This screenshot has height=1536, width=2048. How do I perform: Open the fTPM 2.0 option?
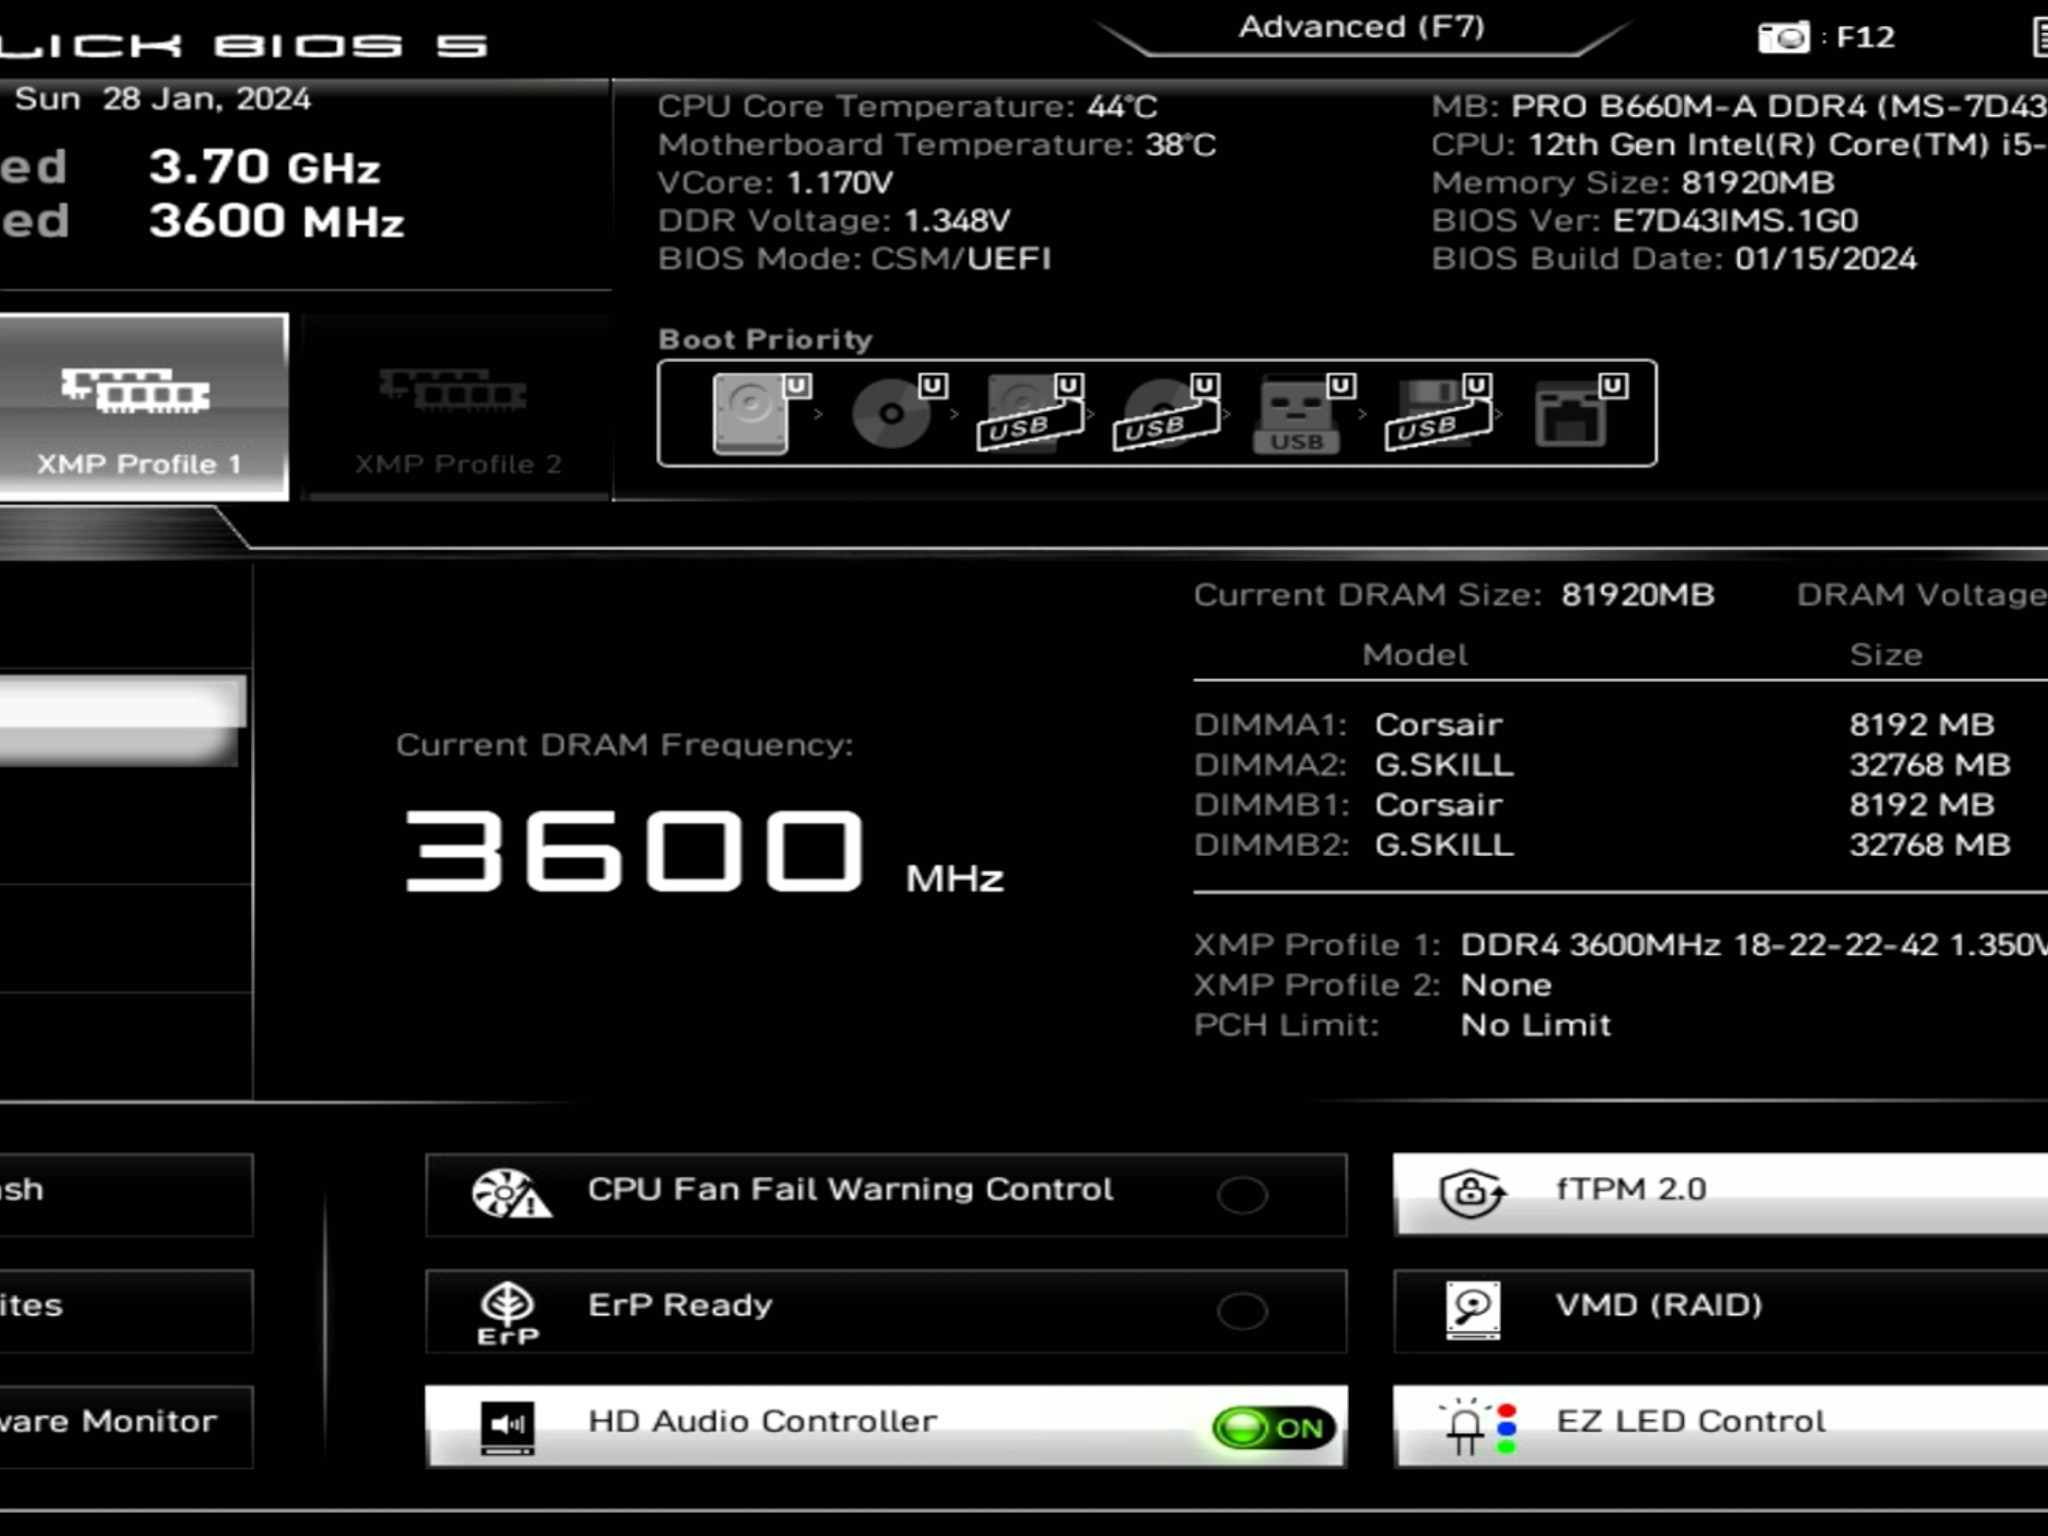pyautogui.click(x=1721, y=1195)
